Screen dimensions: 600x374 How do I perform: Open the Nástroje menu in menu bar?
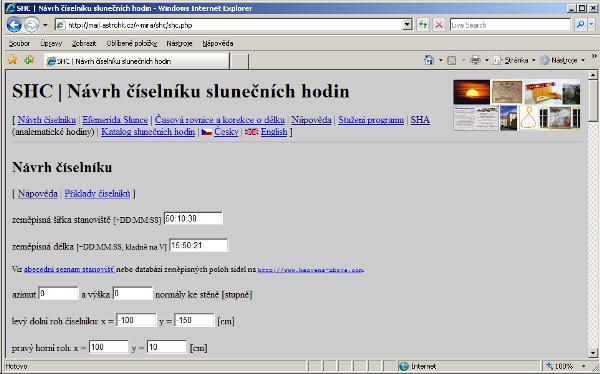tap(179, 44)
